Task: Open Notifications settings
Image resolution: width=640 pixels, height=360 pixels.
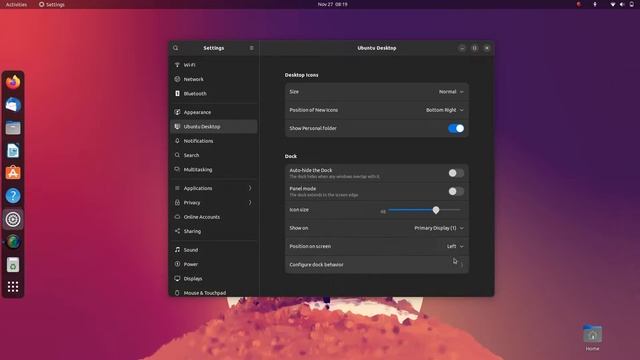Action: pyautogui.click(x=213, y=141)
